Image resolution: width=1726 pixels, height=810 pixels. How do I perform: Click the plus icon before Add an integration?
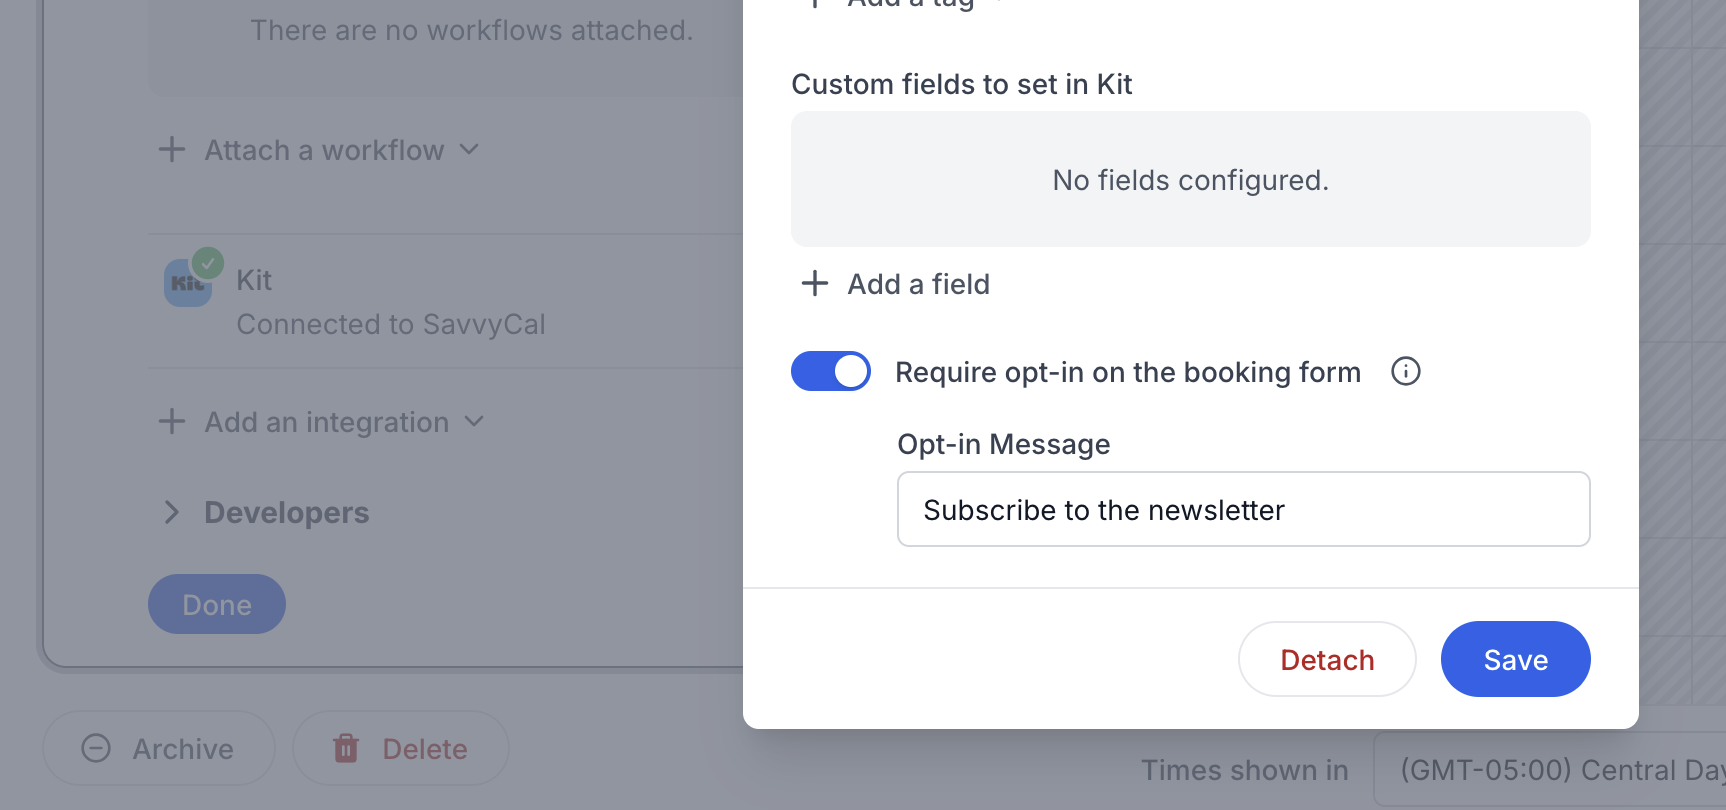click(x=172, y=422)
